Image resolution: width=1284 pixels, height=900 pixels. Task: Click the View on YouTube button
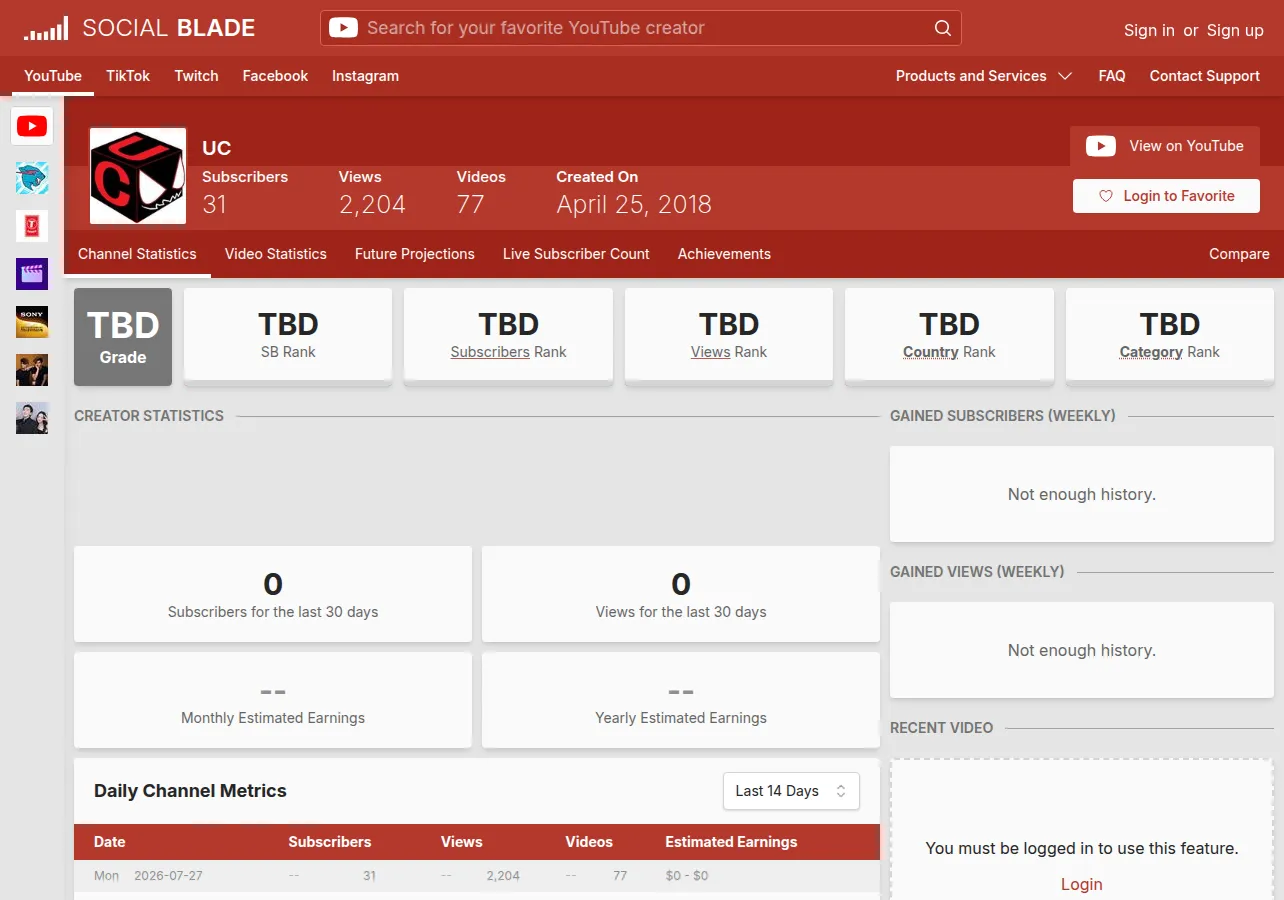[x=1165, y=146]
